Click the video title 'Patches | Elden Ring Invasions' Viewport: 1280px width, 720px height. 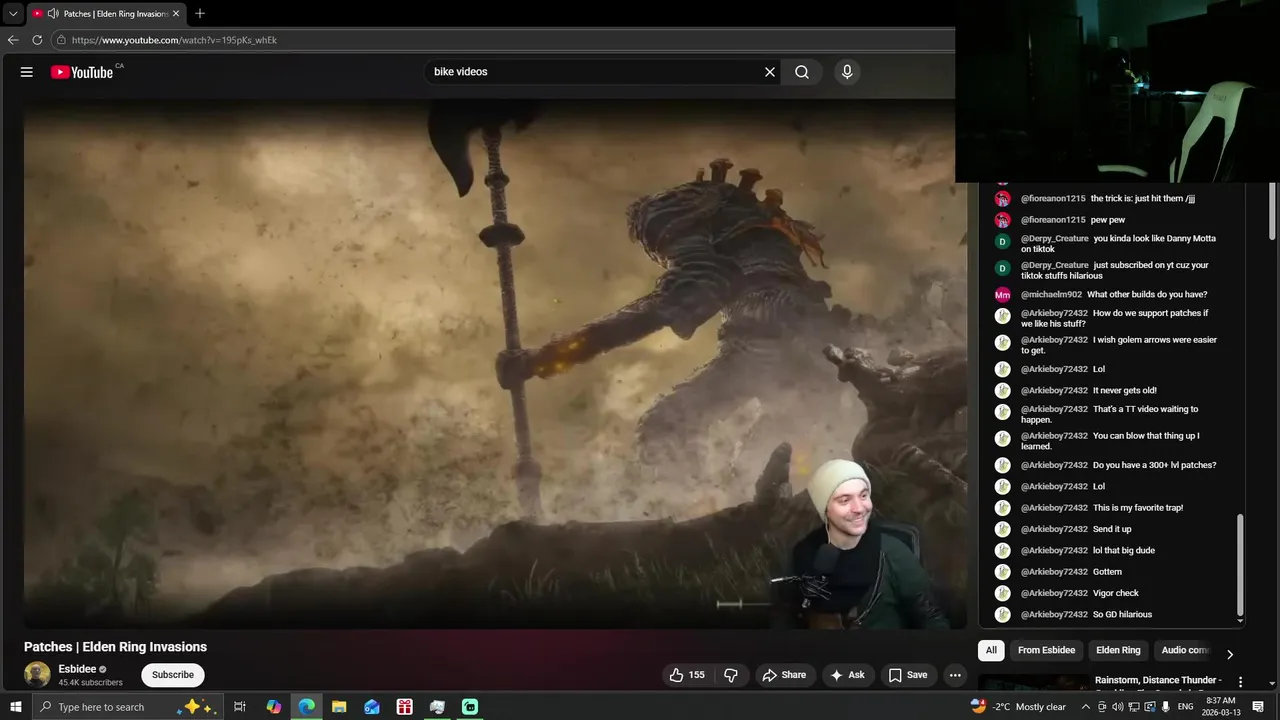click(115, 647)
